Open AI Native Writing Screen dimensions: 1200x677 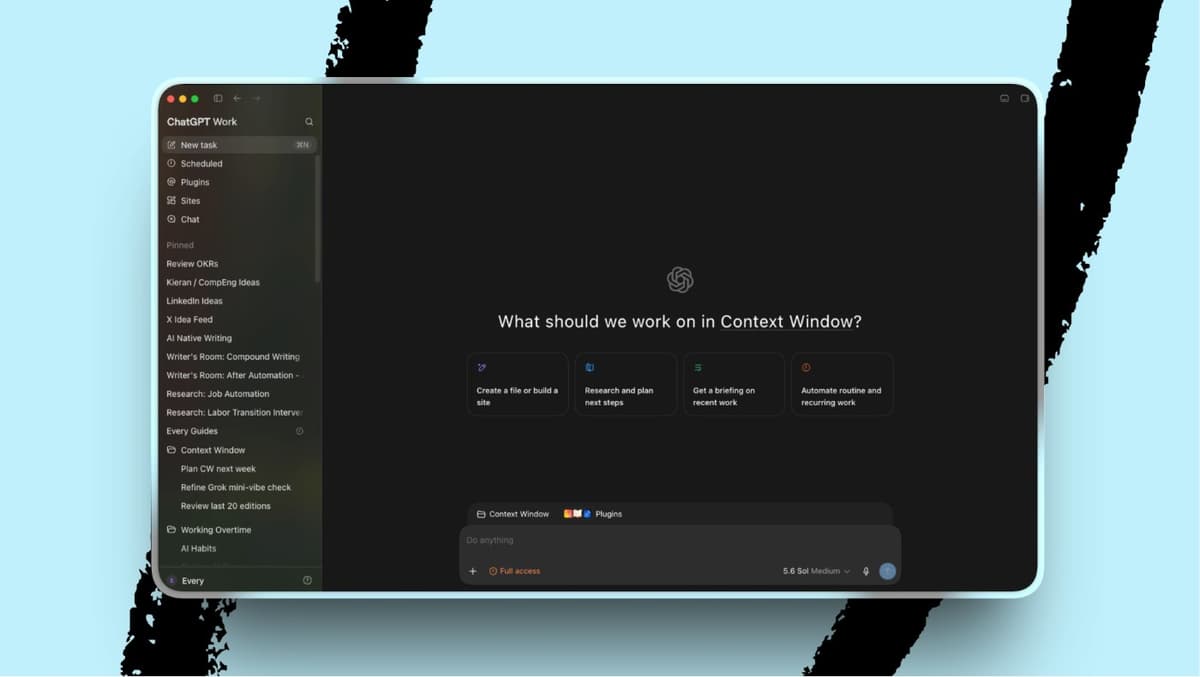199,338
